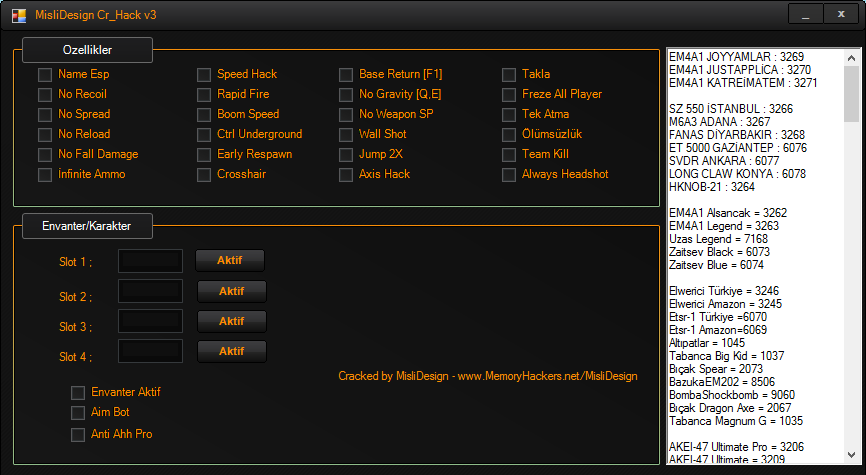This screenshot has width=866, height=475.
Task: Select the Slot 3 input field
Action: [150, 321]
